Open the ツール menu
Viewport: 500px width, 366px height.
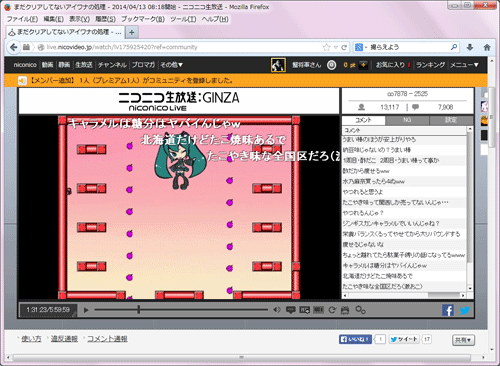[x=183, y=19]
